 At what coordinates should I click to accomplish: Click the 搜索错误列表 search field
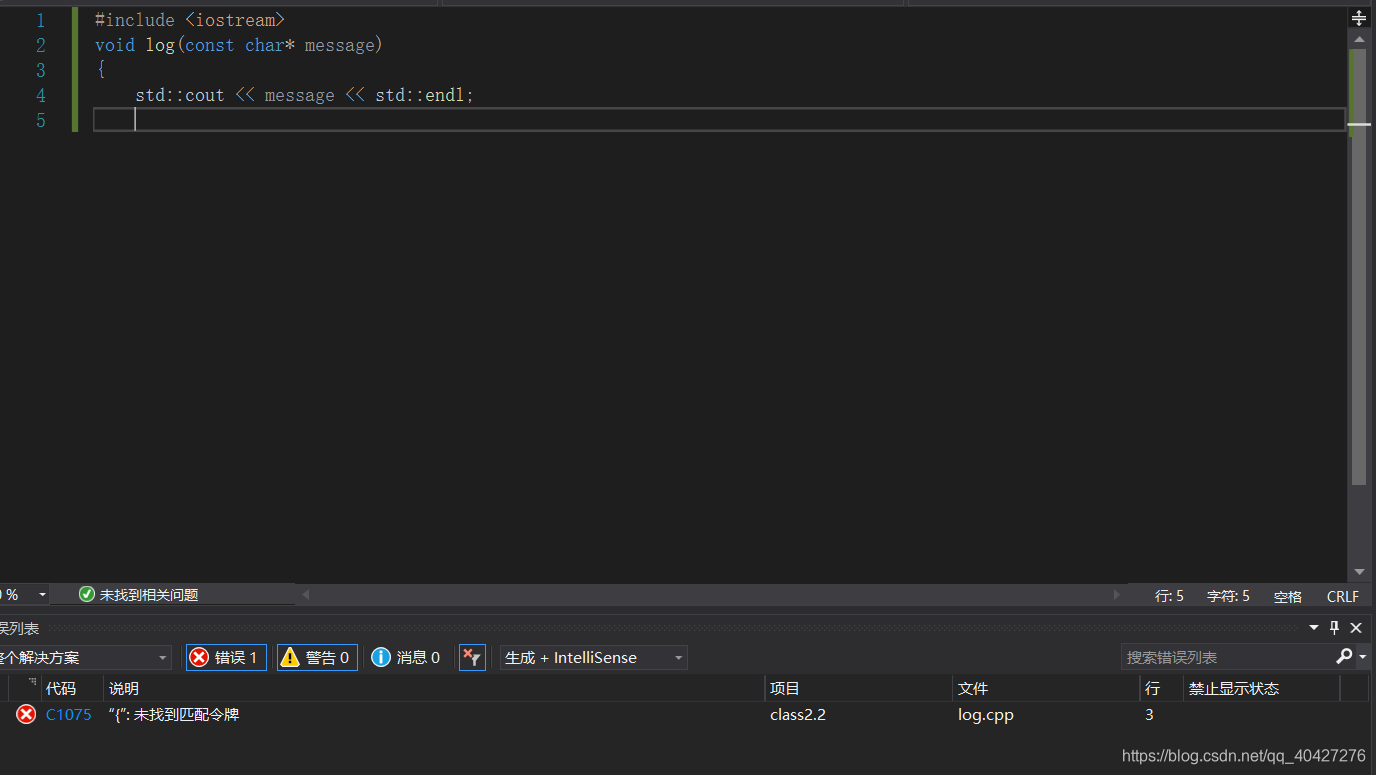[x=1226, y=657]
